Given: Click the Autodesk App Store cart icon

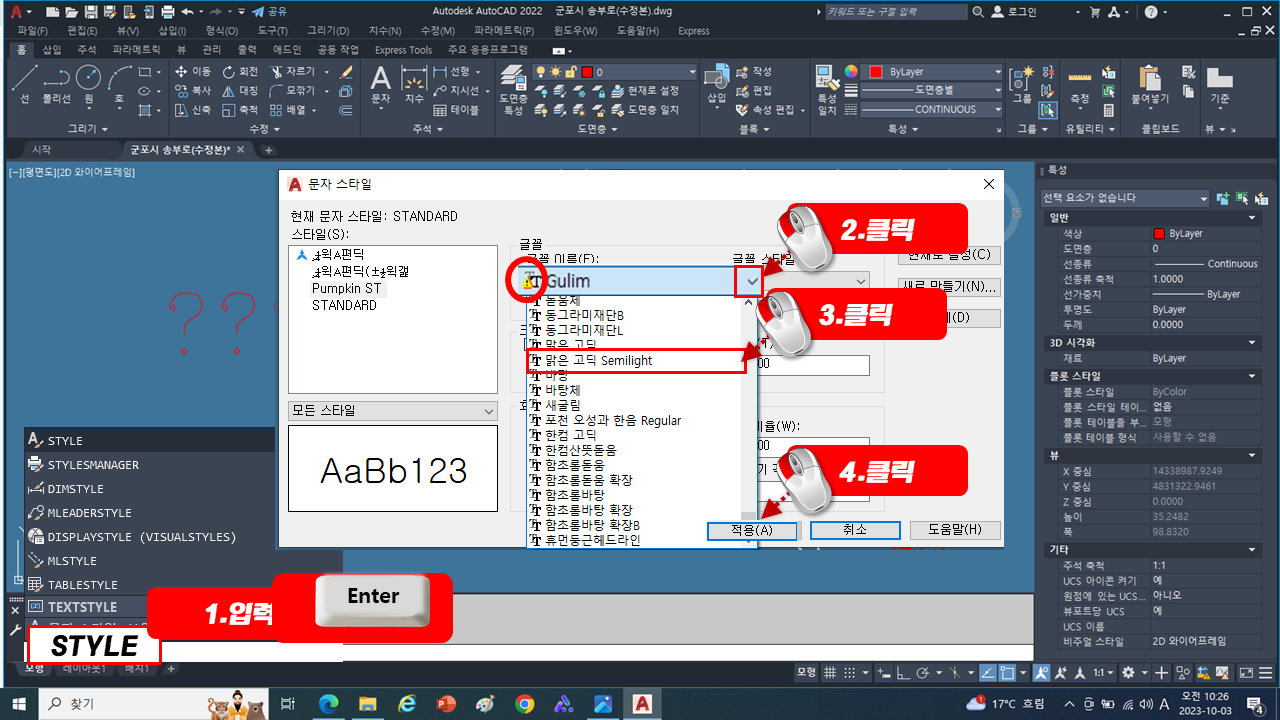Looking at the screenshot, I should [x=1095, y=12].
